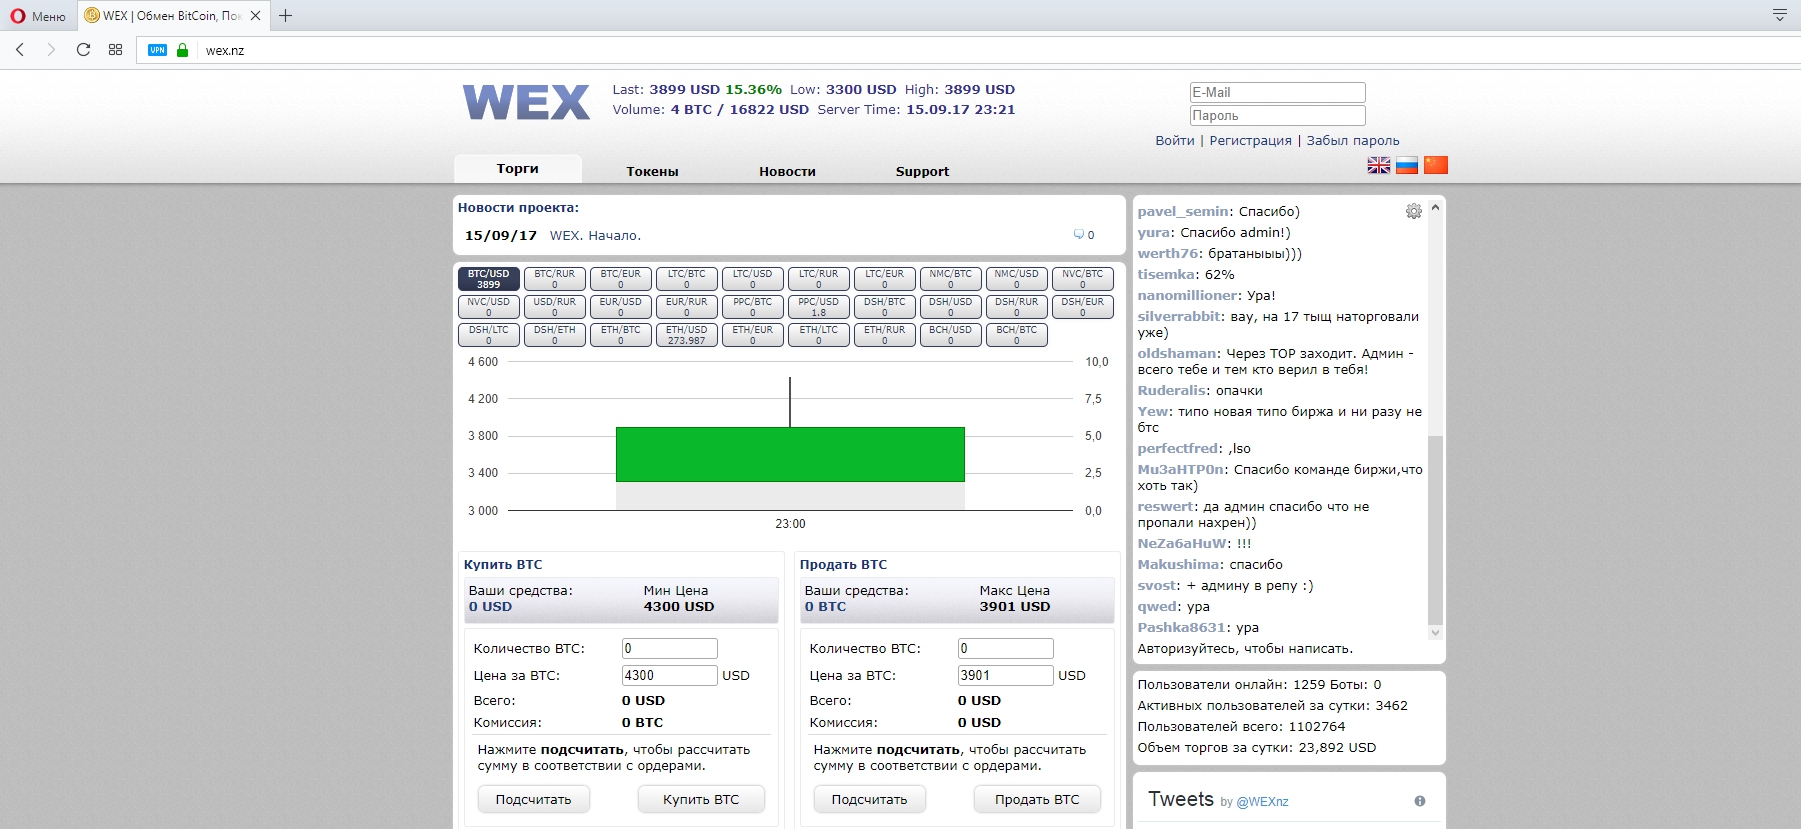
Task: Click chat username pavel_semin
Action: [1183, 212]
